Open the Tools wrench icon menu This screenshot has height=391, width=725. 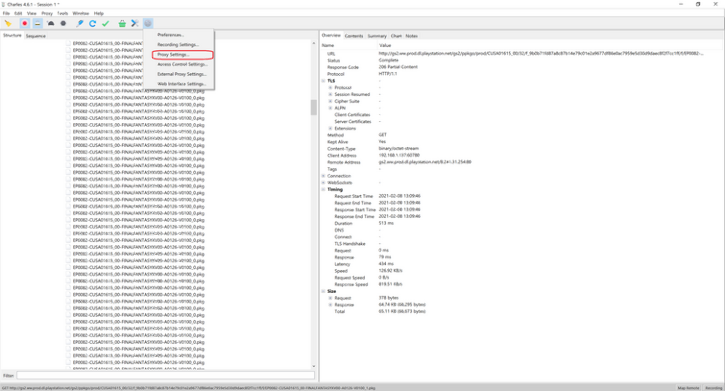(x=135, y=24)
